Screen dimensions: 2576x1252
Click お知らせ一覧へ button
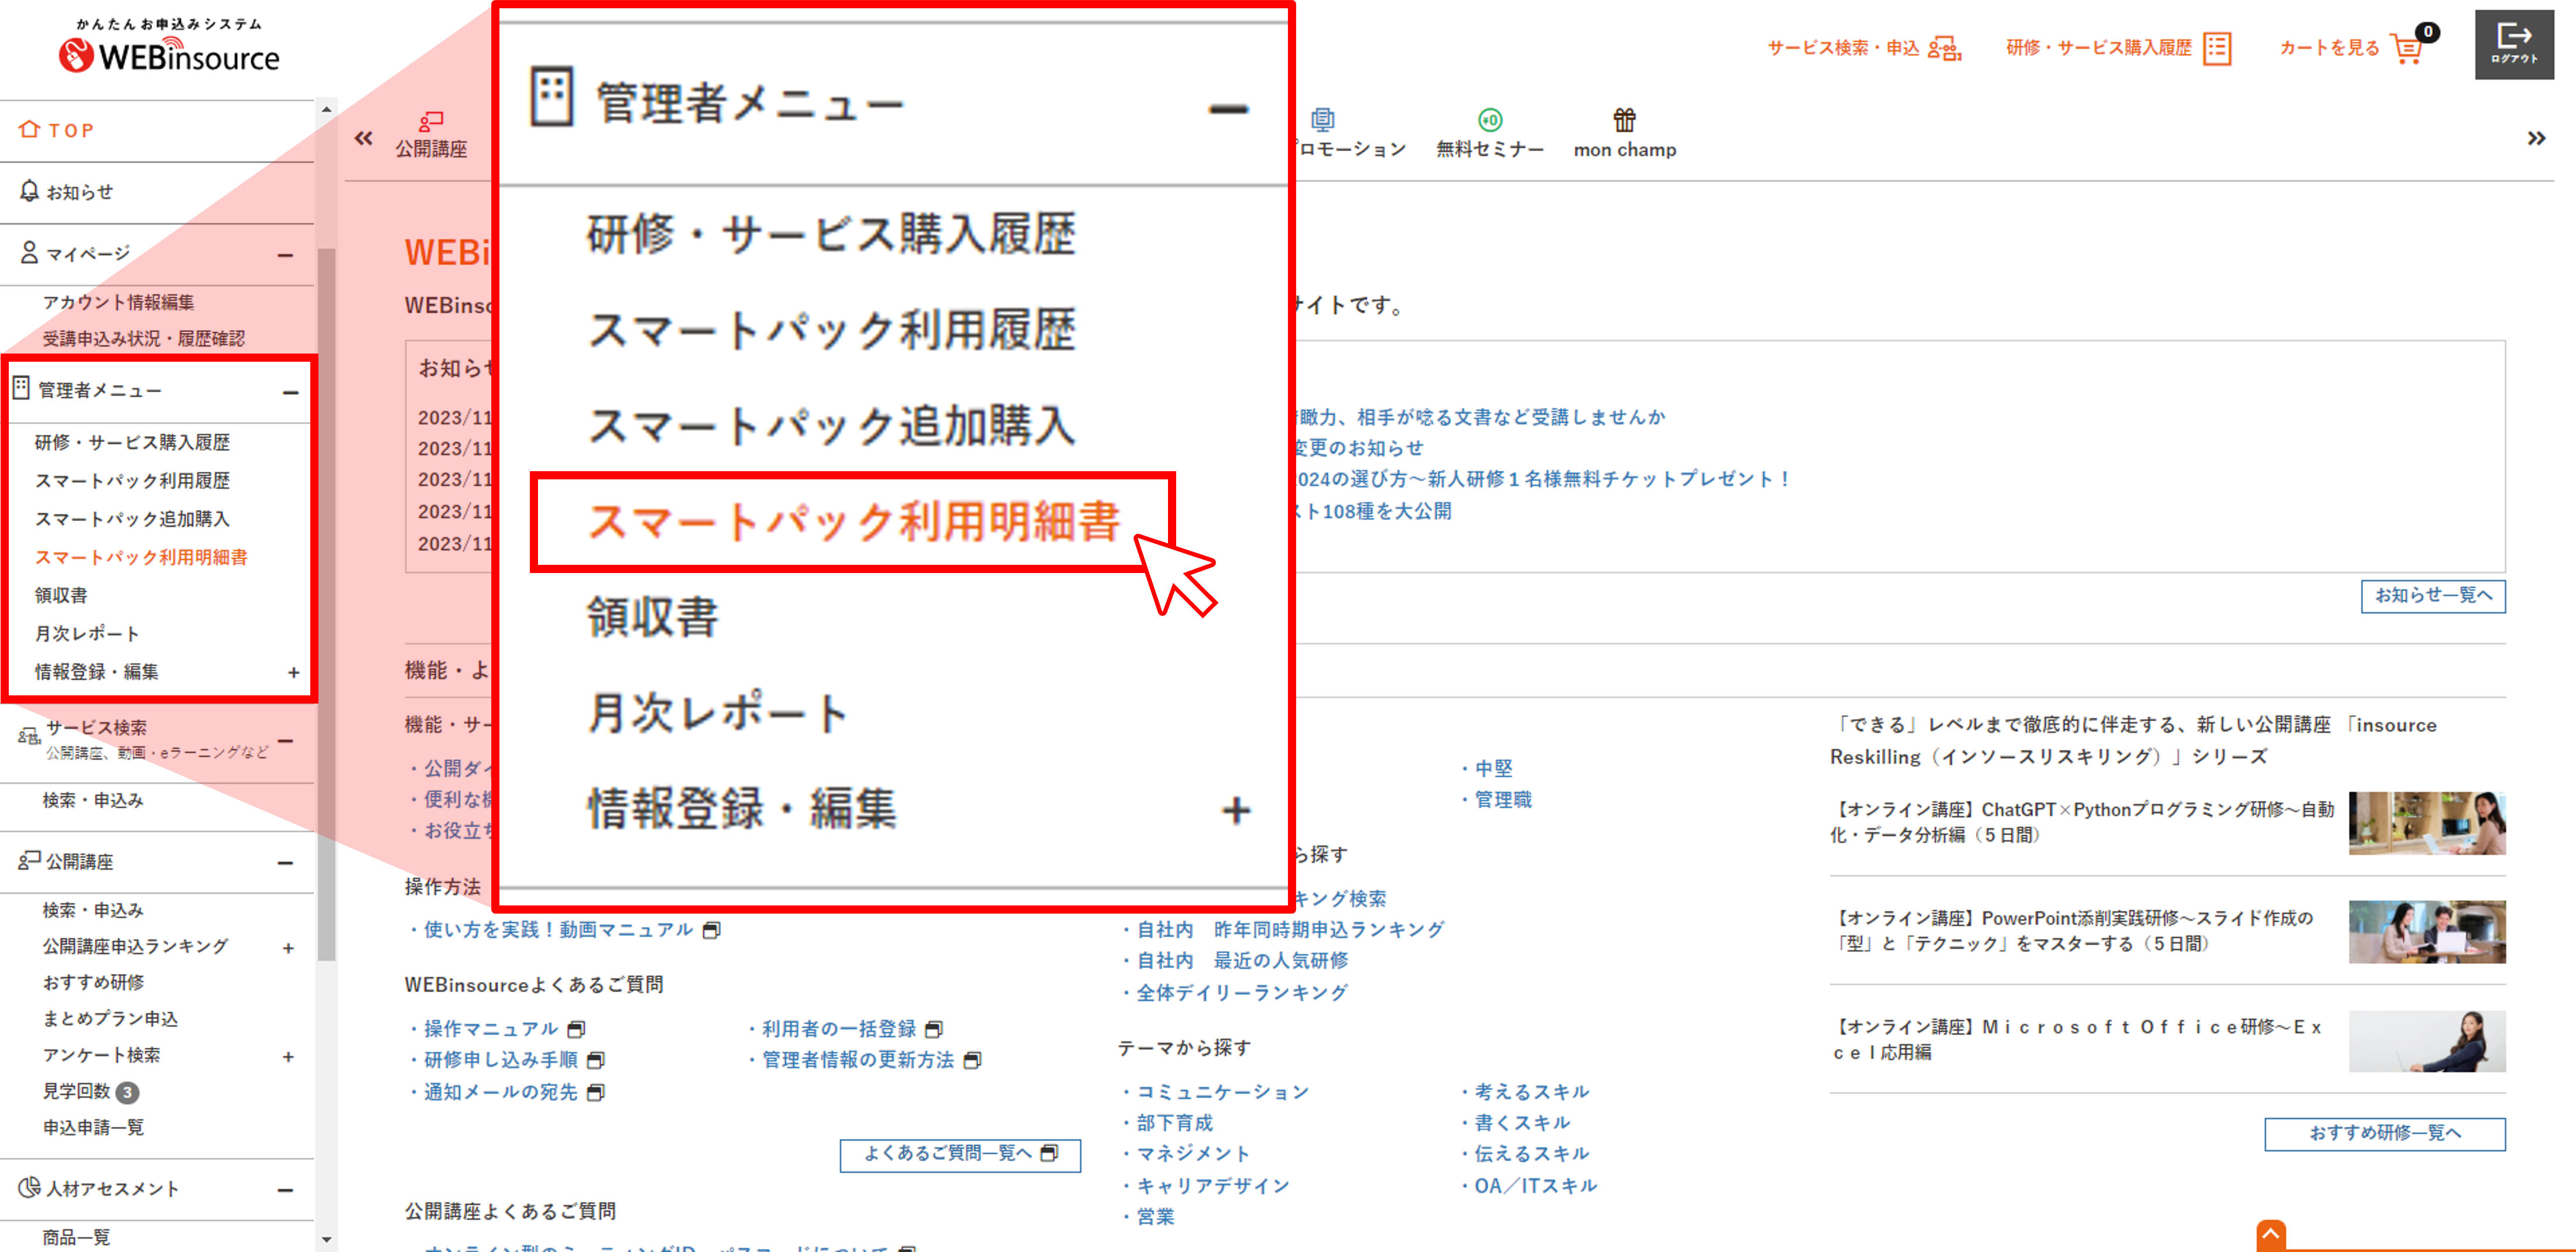click(2432, 596)
